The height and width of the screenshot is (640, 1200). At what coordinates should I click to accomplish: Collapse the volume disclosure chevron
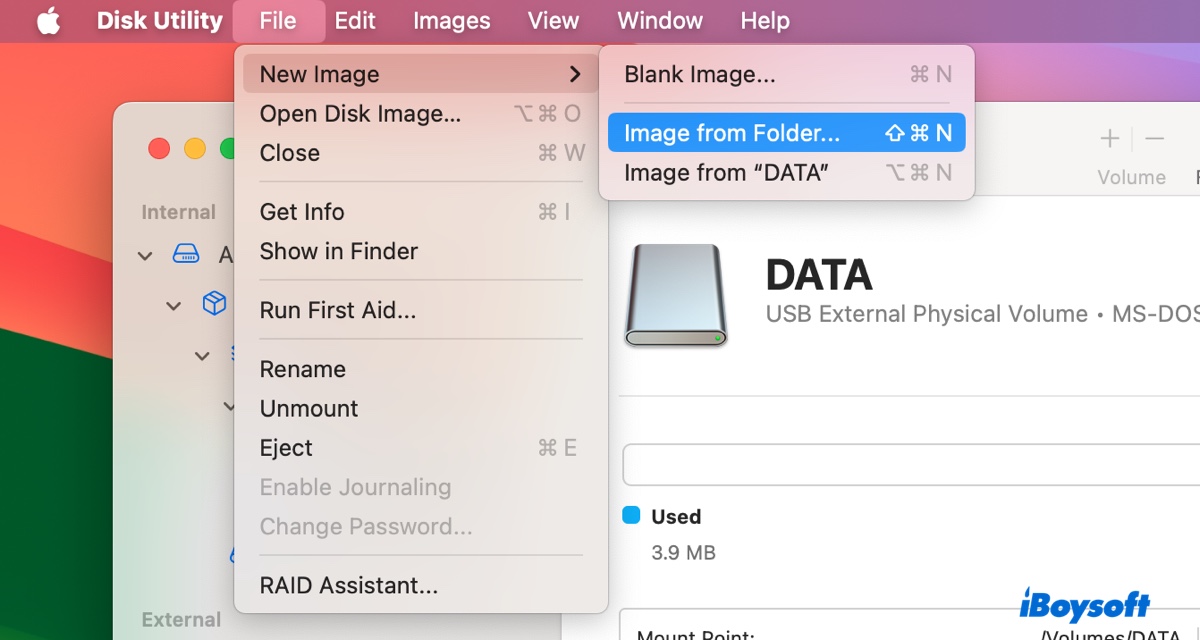201,355
